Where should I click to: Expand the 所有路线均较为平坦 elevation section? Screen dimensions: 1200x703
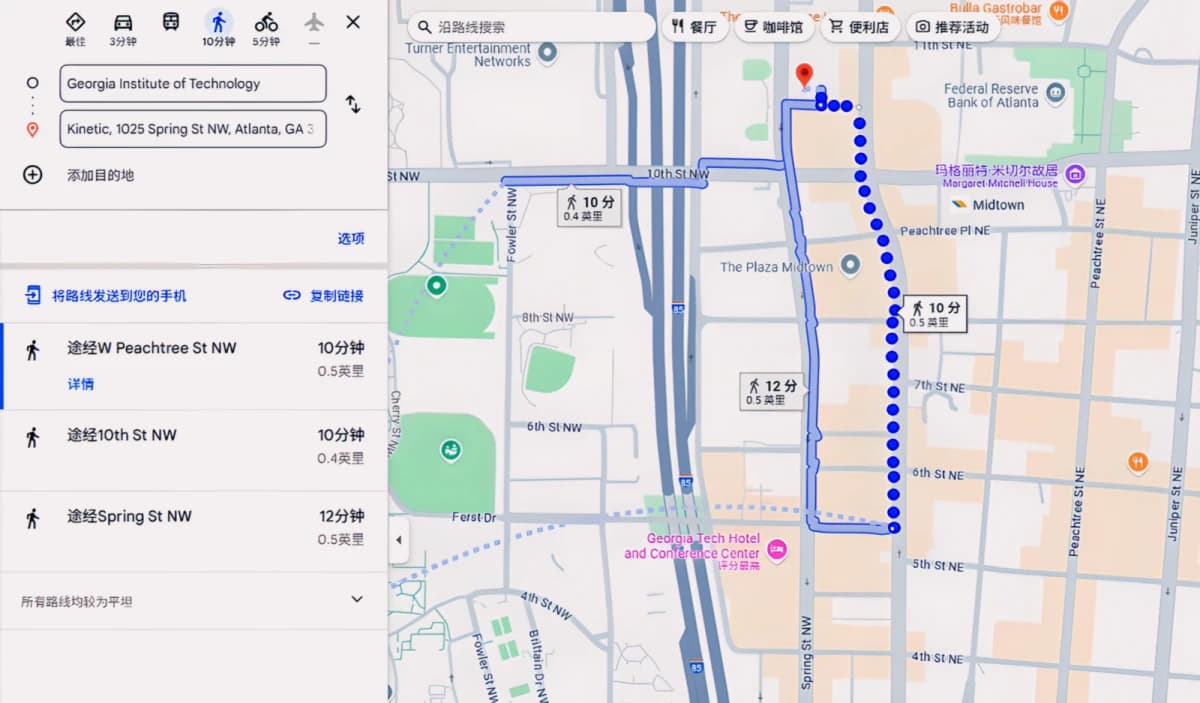coord(357,600)
